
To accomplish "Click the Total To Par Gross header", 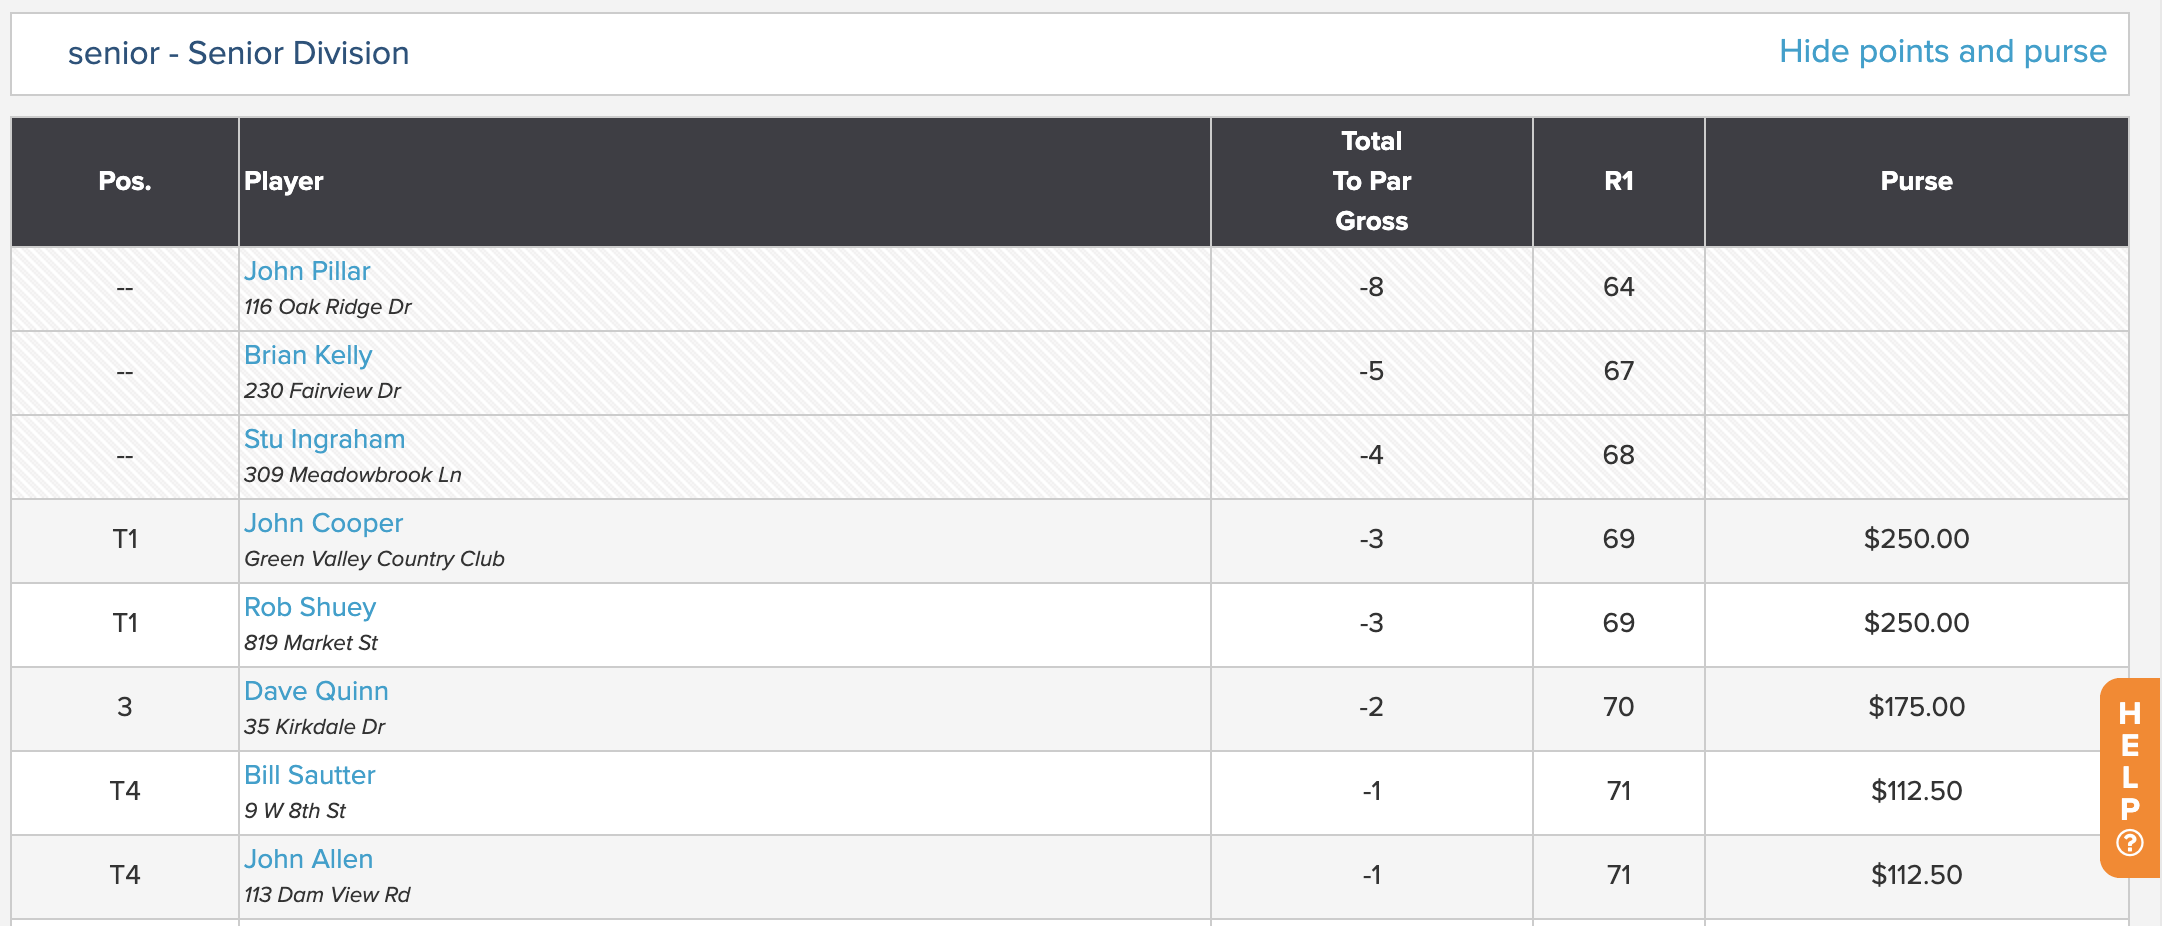I will coord(1371,181).
